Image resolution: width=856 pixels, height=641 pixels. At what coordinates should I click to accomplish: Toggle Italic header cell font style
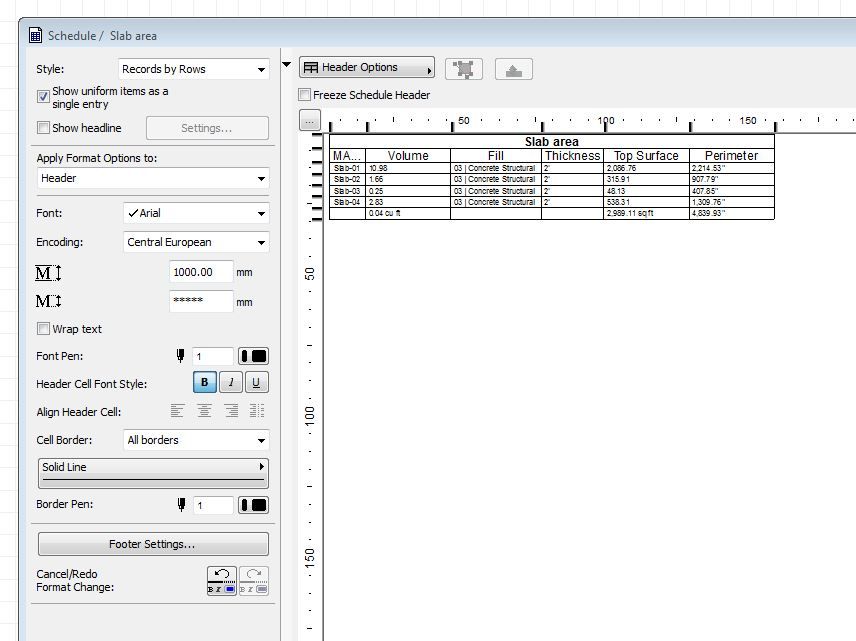[231, 382]
